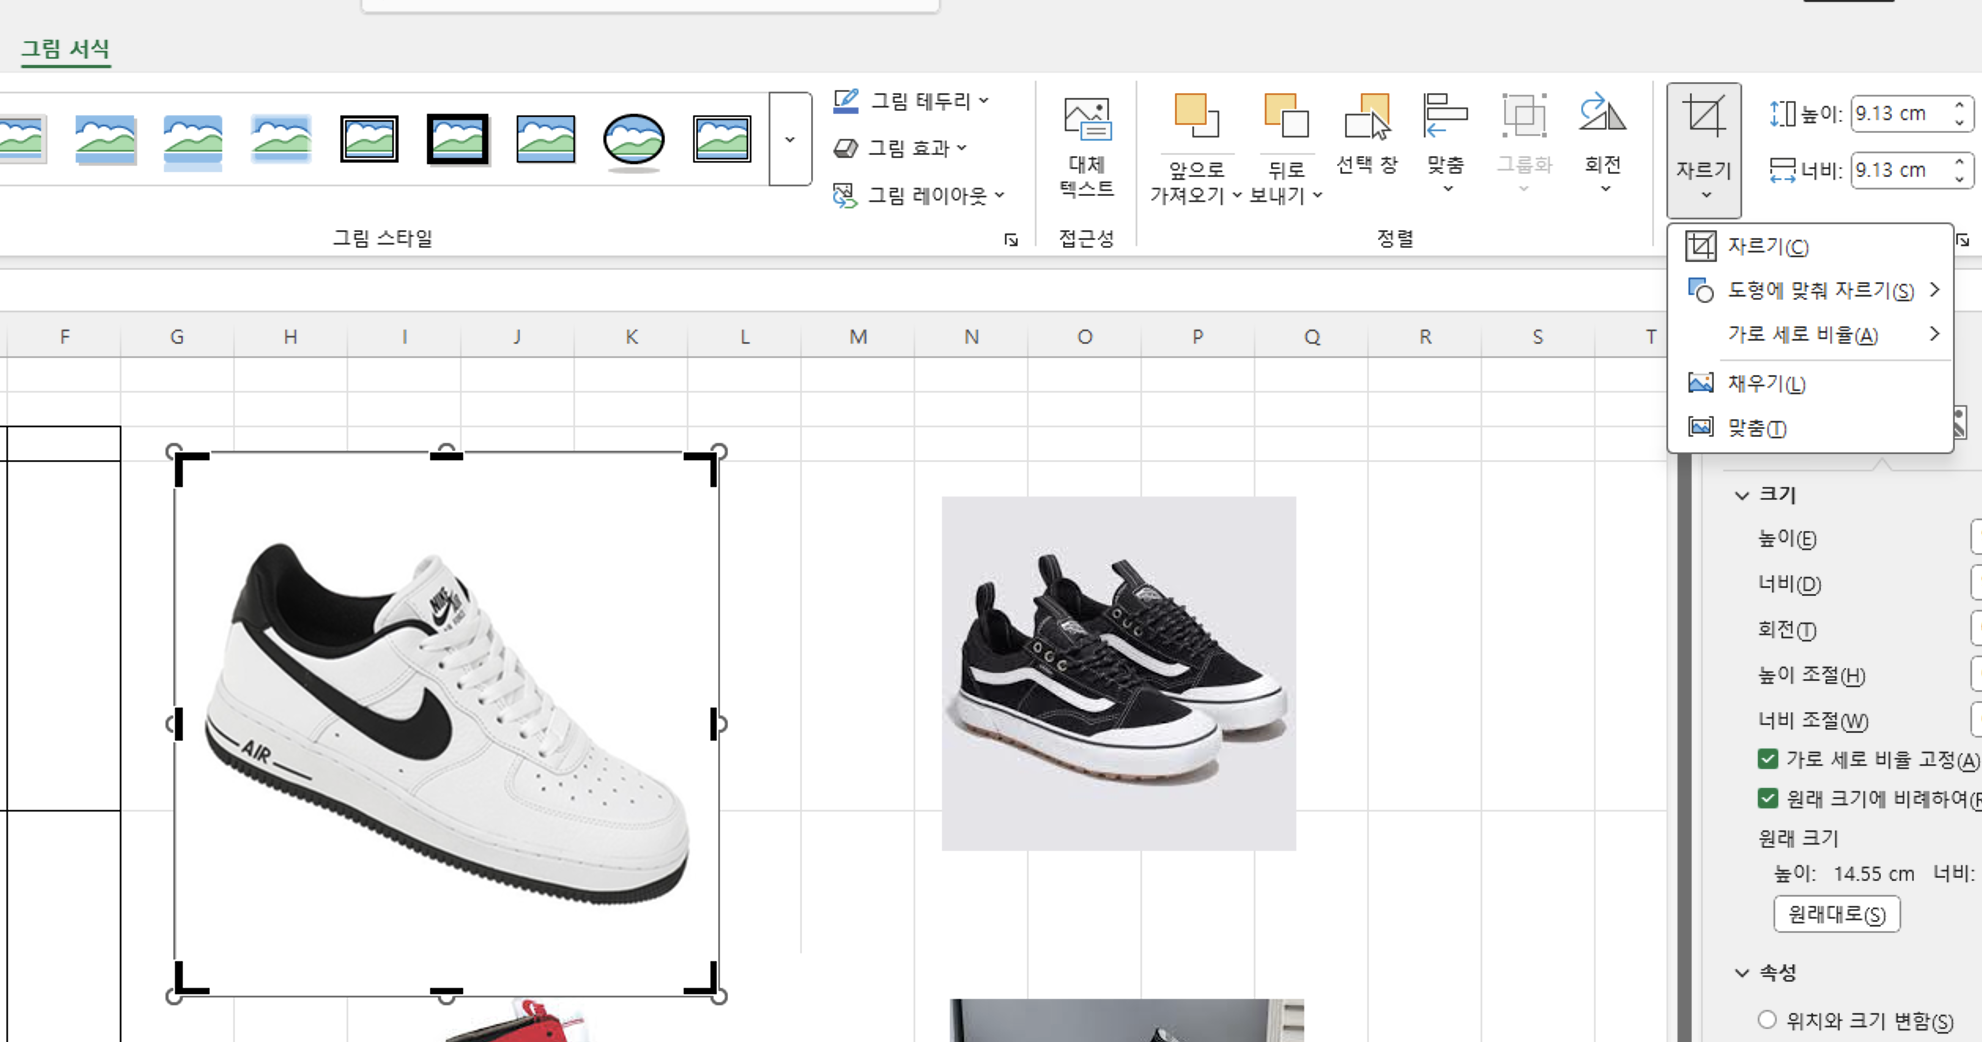Viewport: 1982px width, 1042px height.
Task: Choose the soft-edge rectangle picture style beside the oval
Action: pyautogui.click(x=545, y=139)
